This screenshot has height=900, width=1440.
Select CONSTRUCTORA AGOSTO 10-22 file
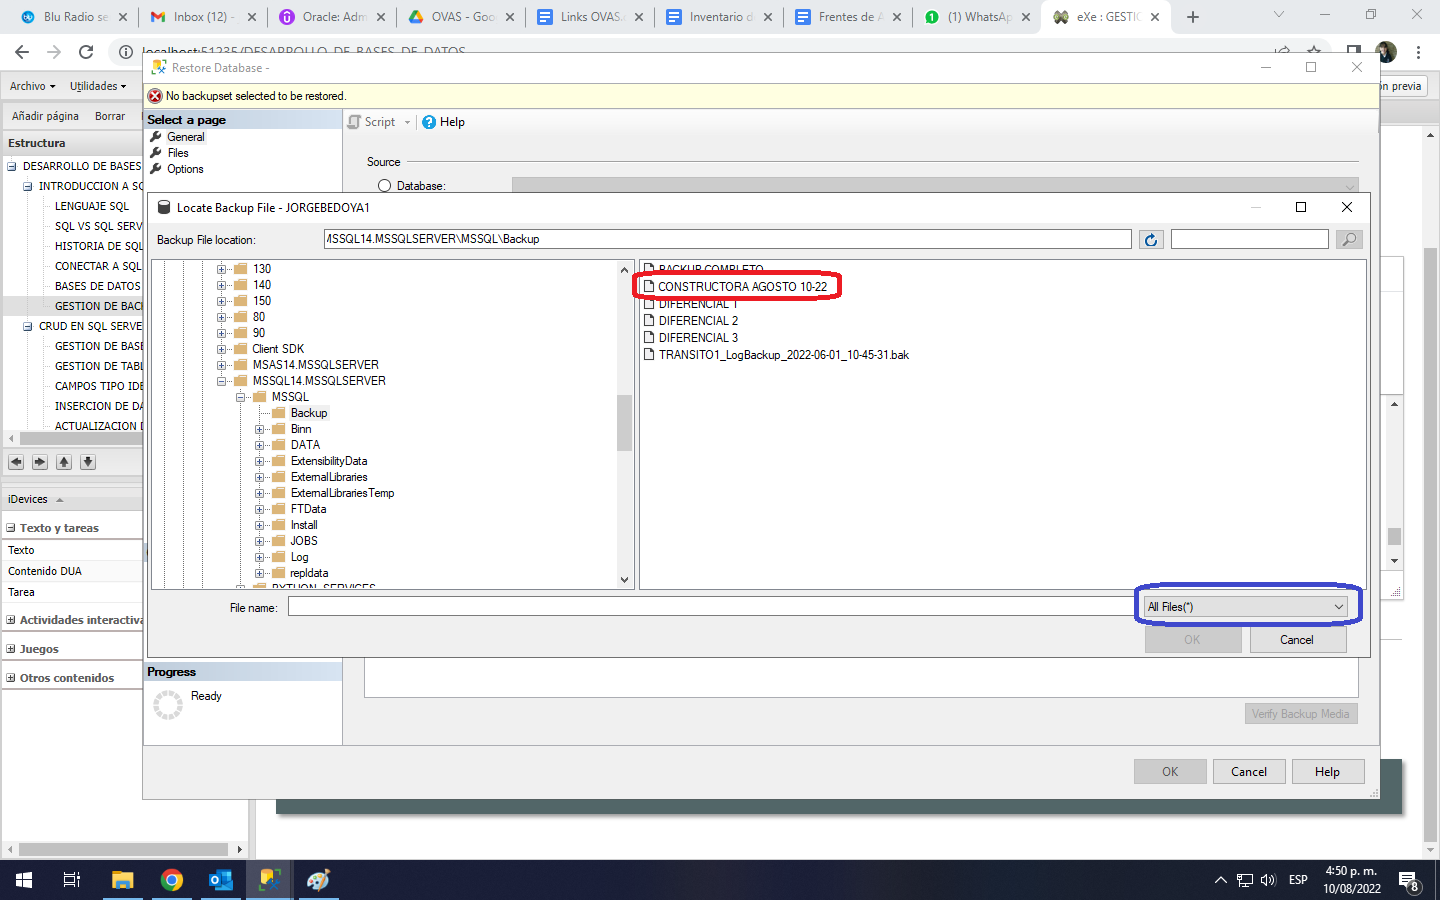click(742, 287)
